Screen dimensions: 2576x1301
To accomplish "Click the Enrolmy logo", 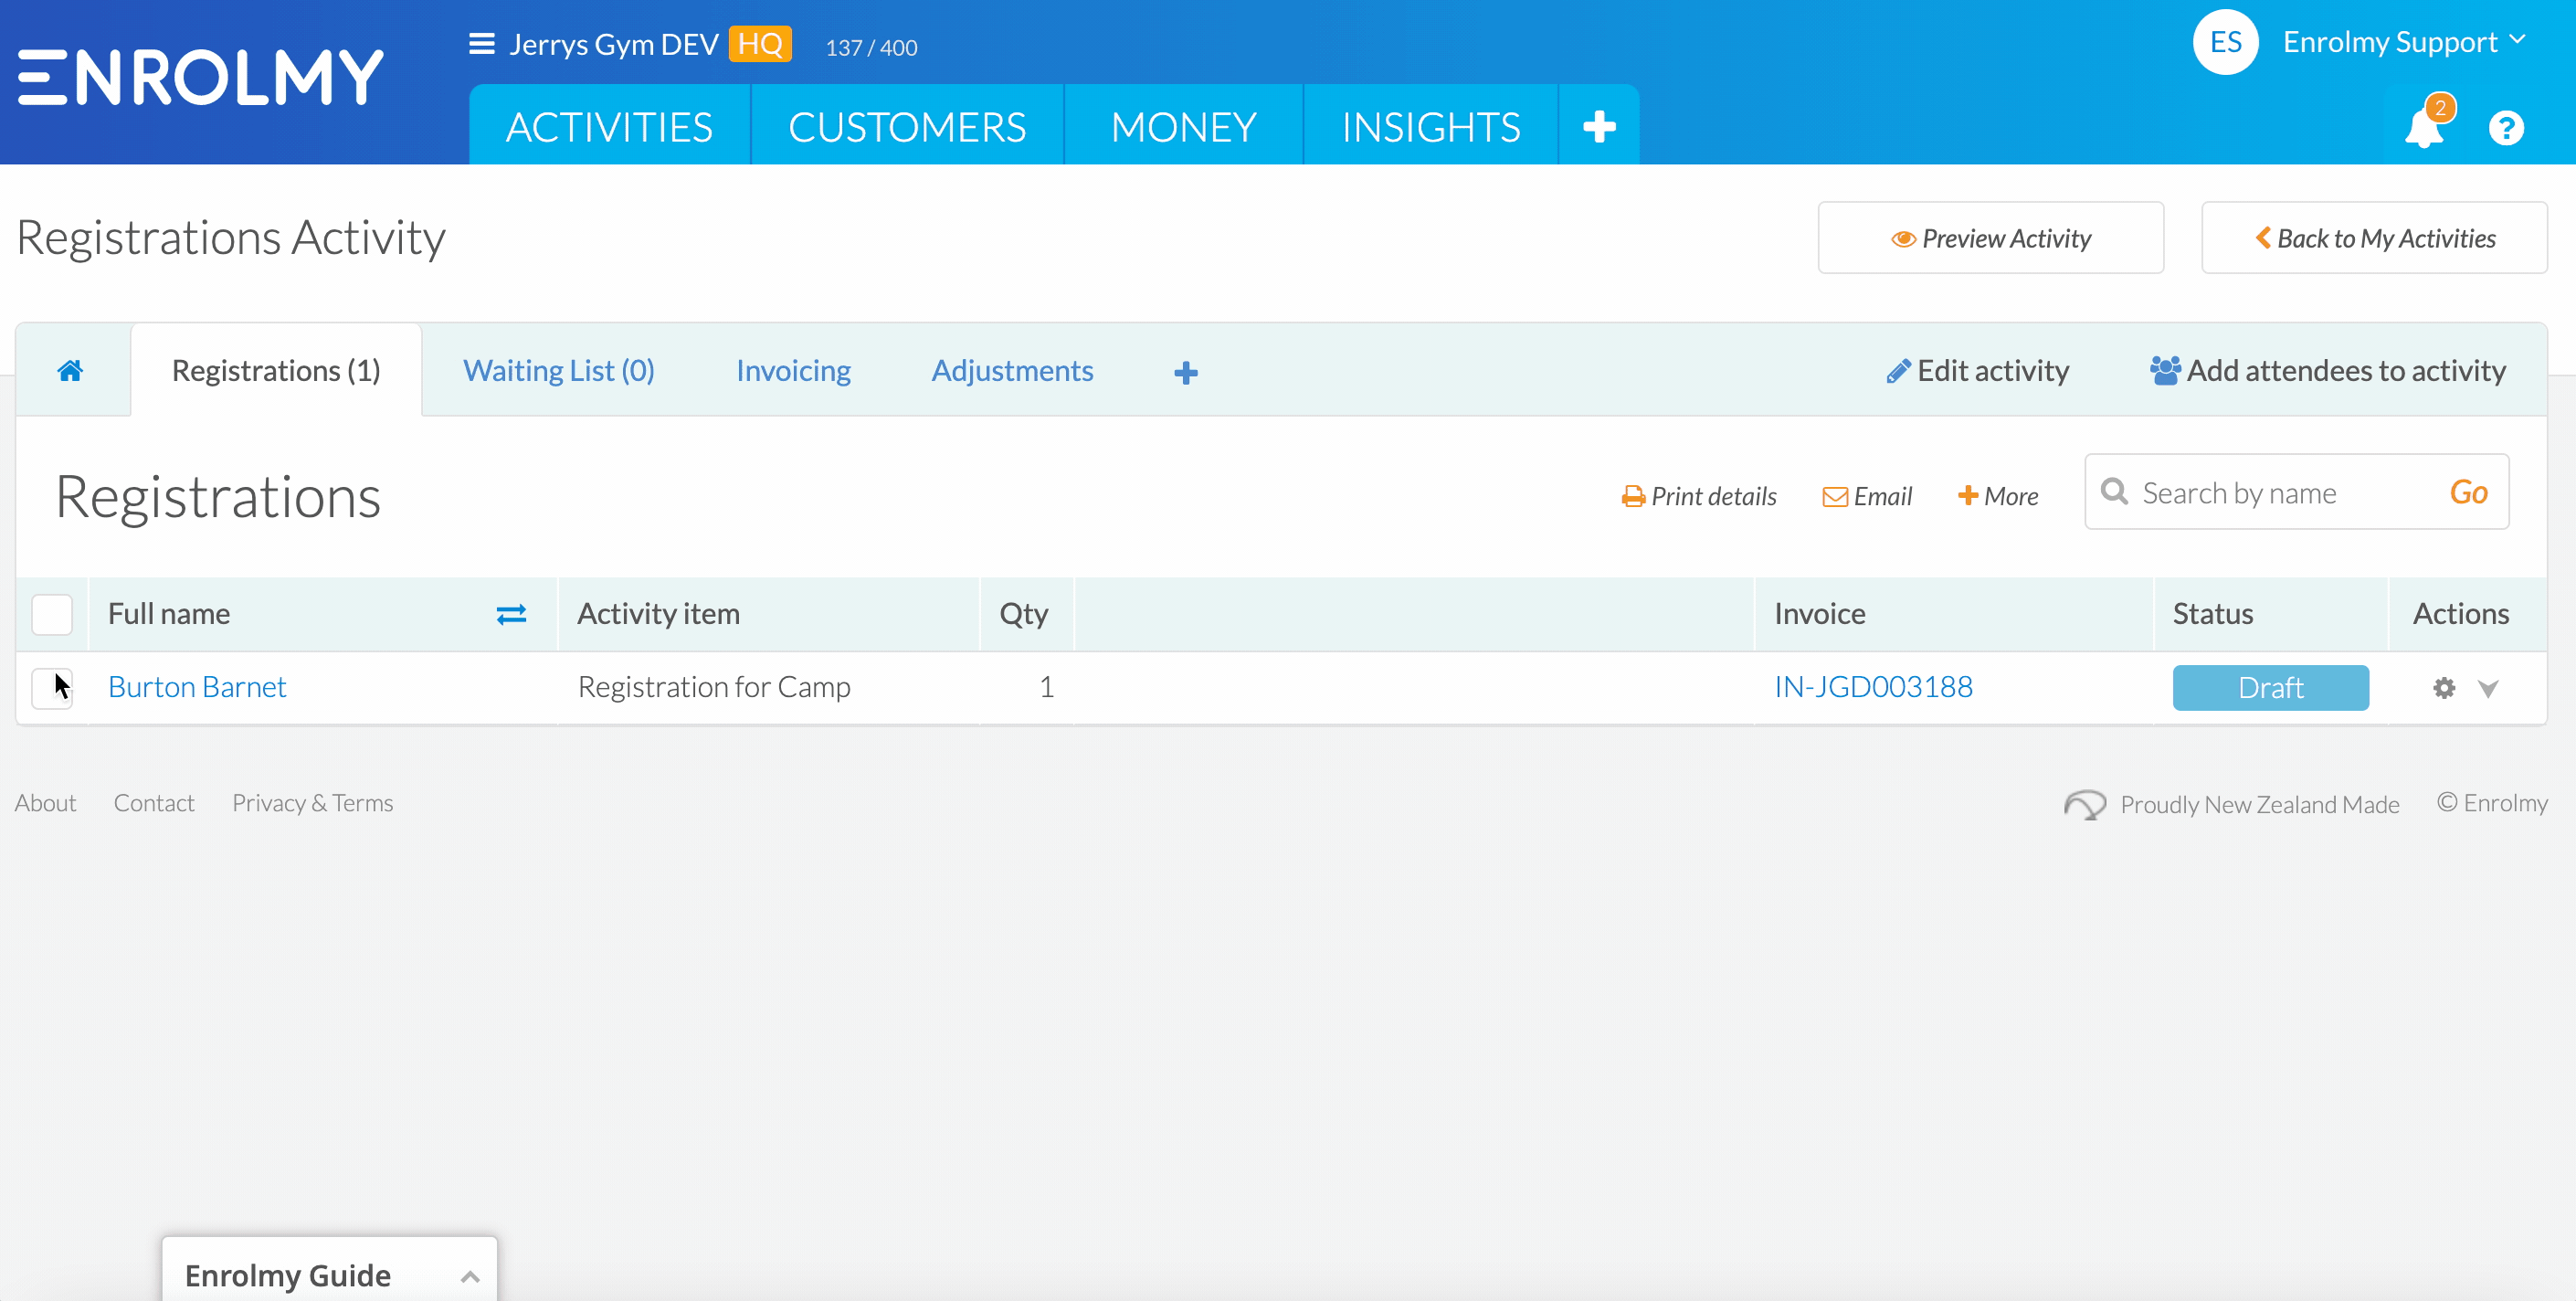I will (x=201, y=77).
